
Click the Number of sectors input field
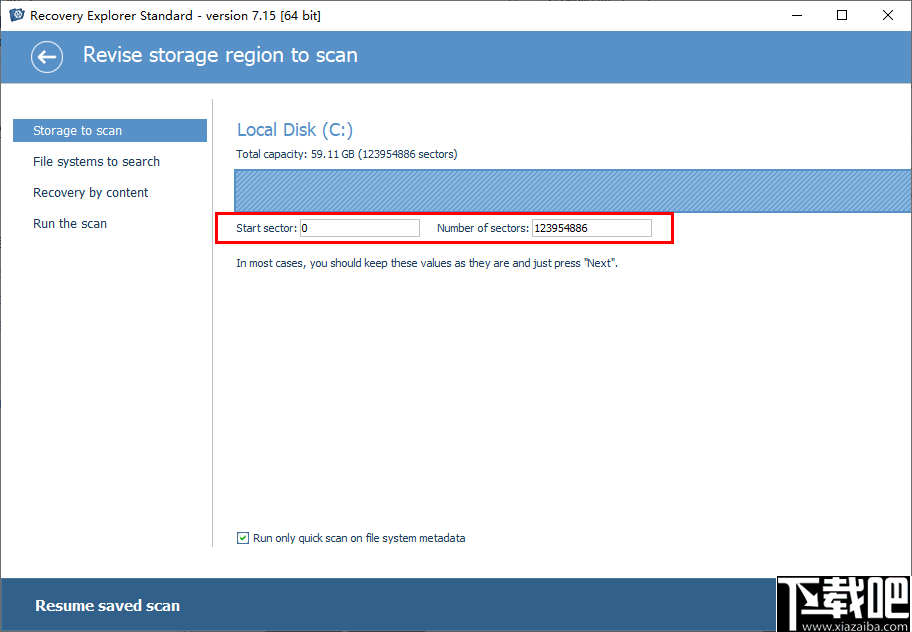coord(592,228)
